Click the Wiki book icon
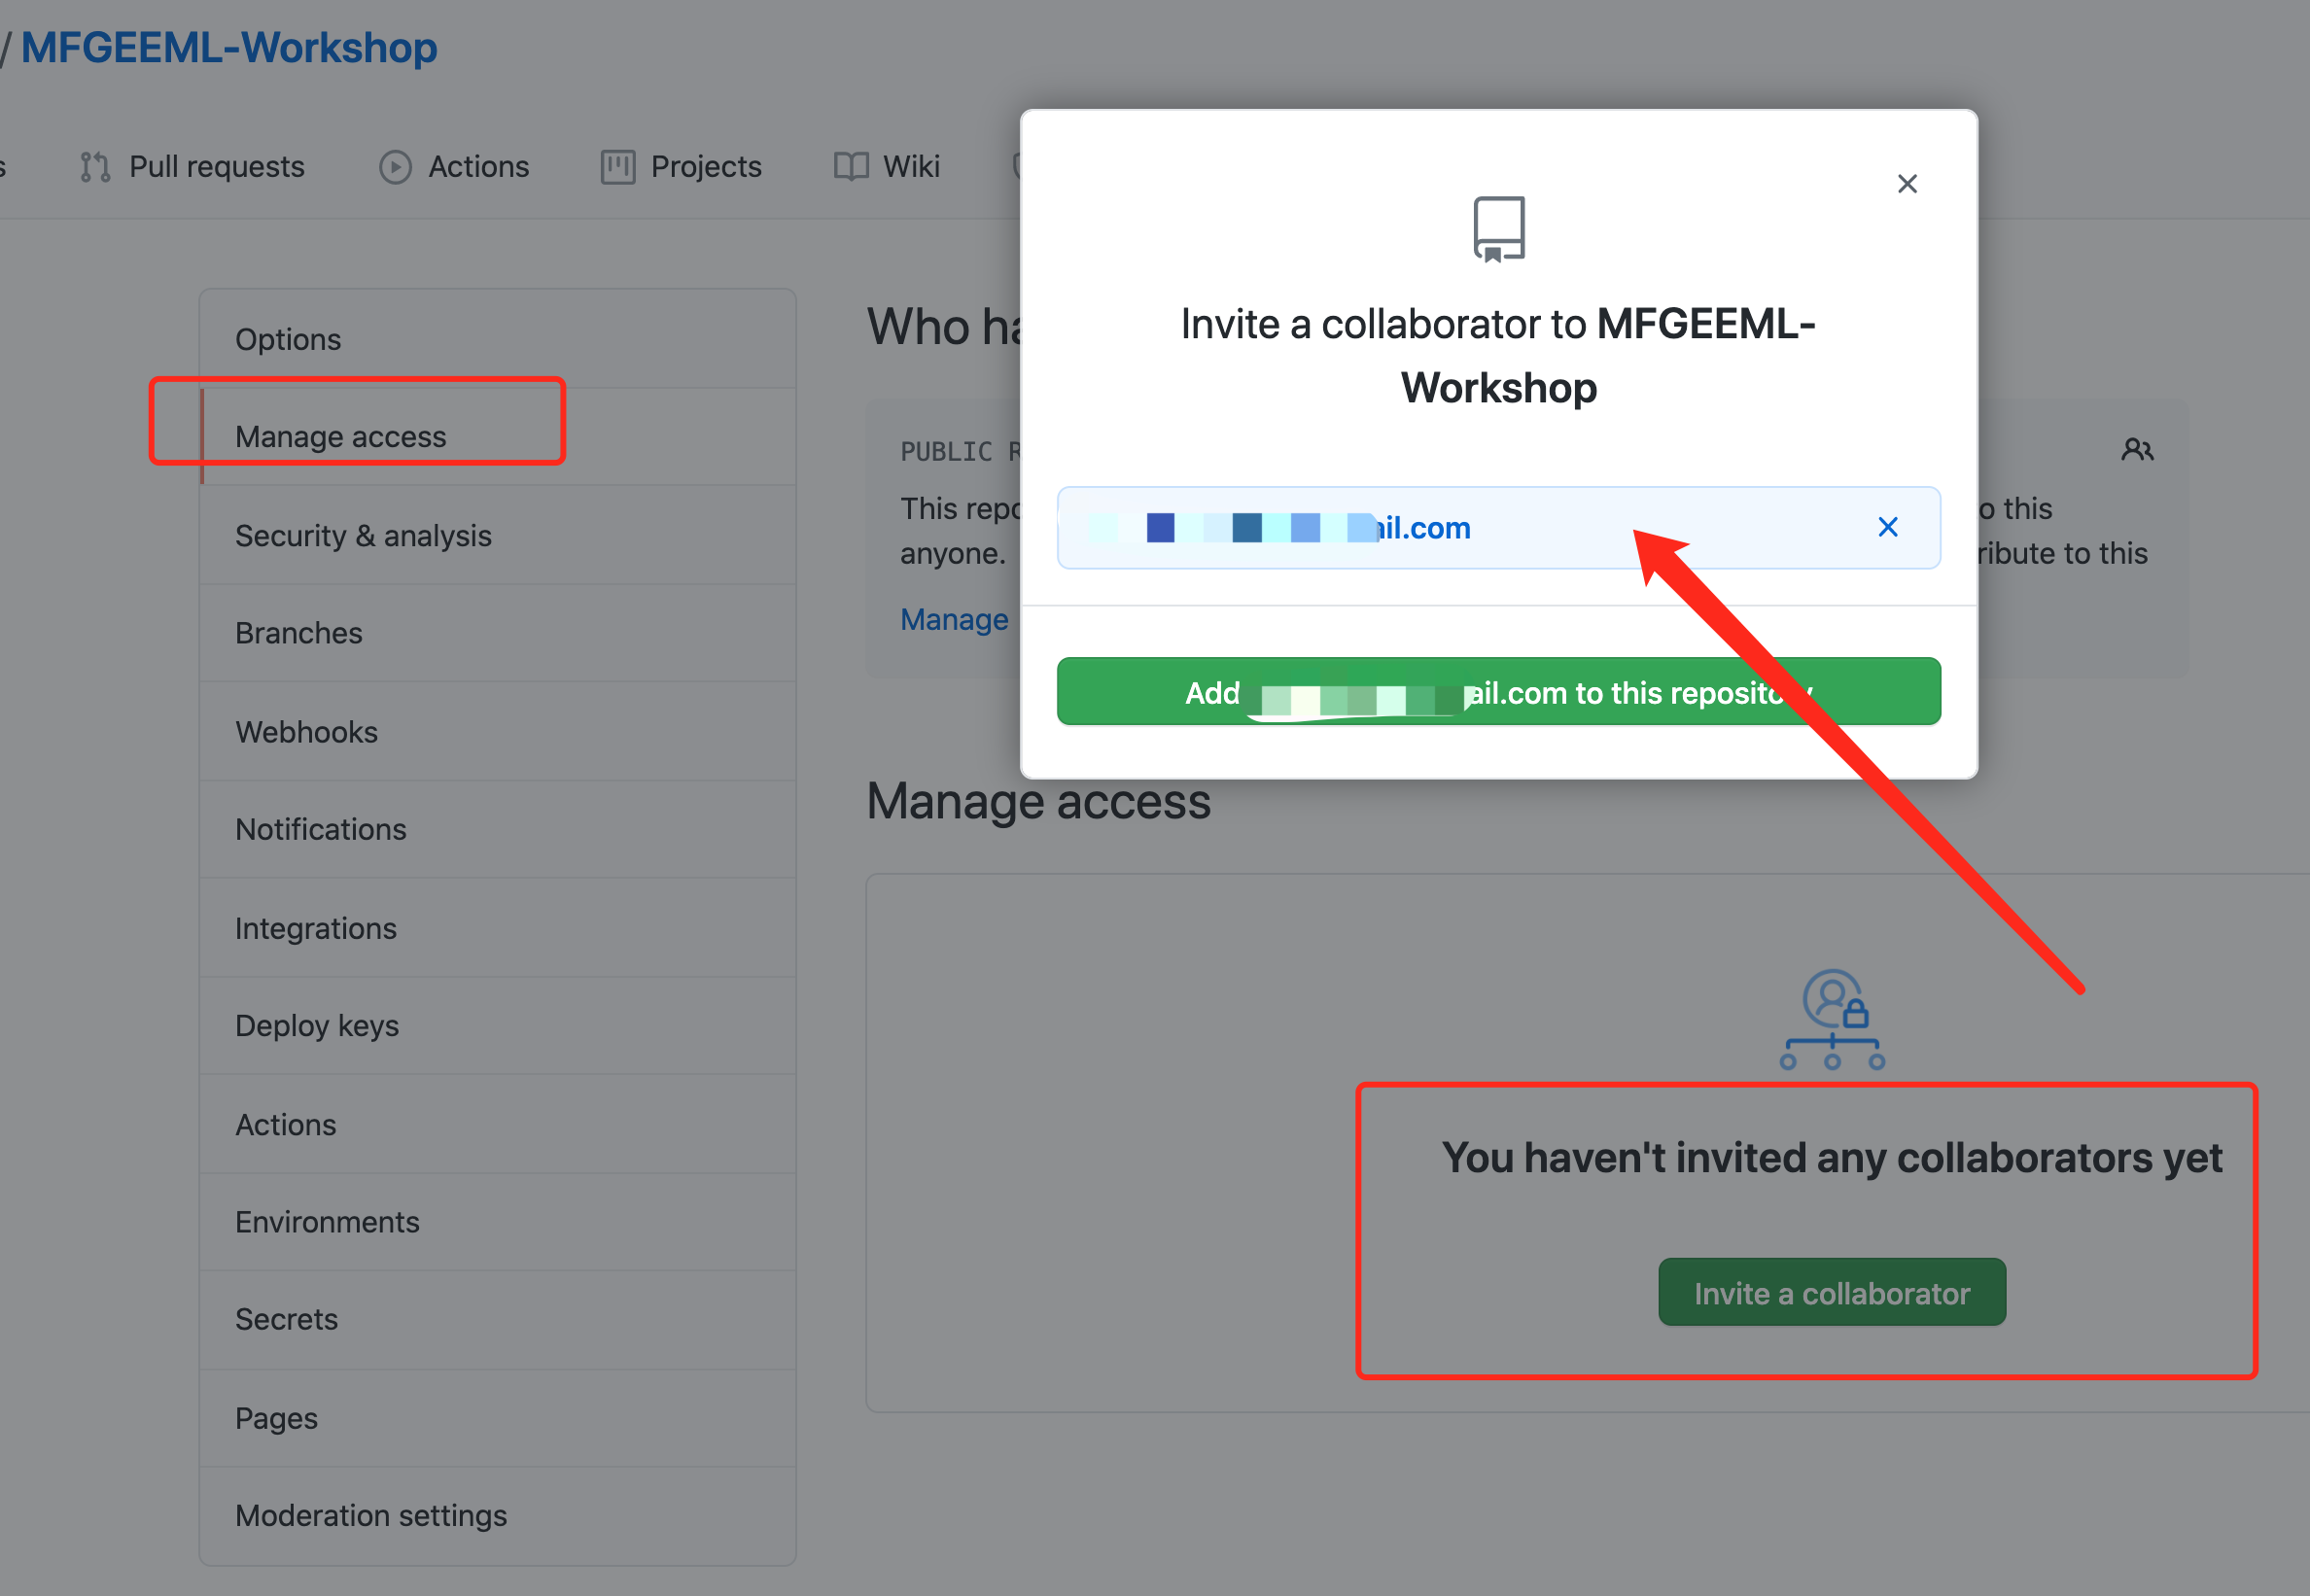The width and height of the screenshot is (2310, 1596). coord(851,167)
